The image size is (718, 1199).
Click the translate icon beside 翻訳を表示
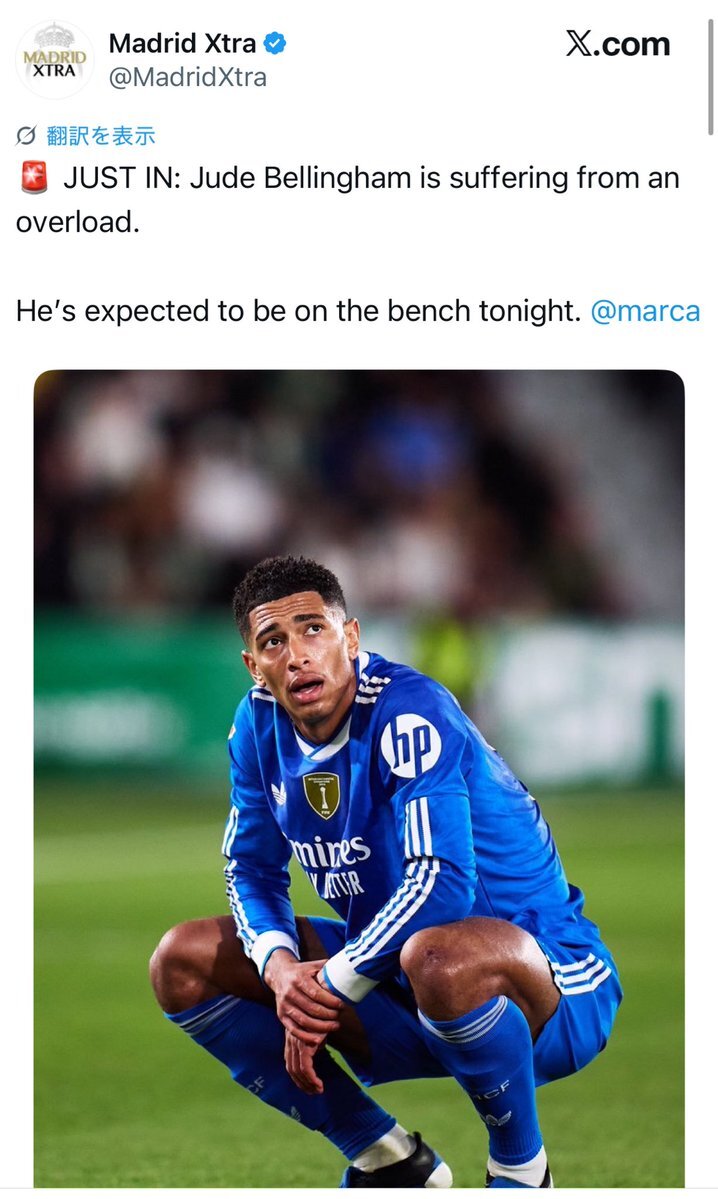[x=27, y=136]
